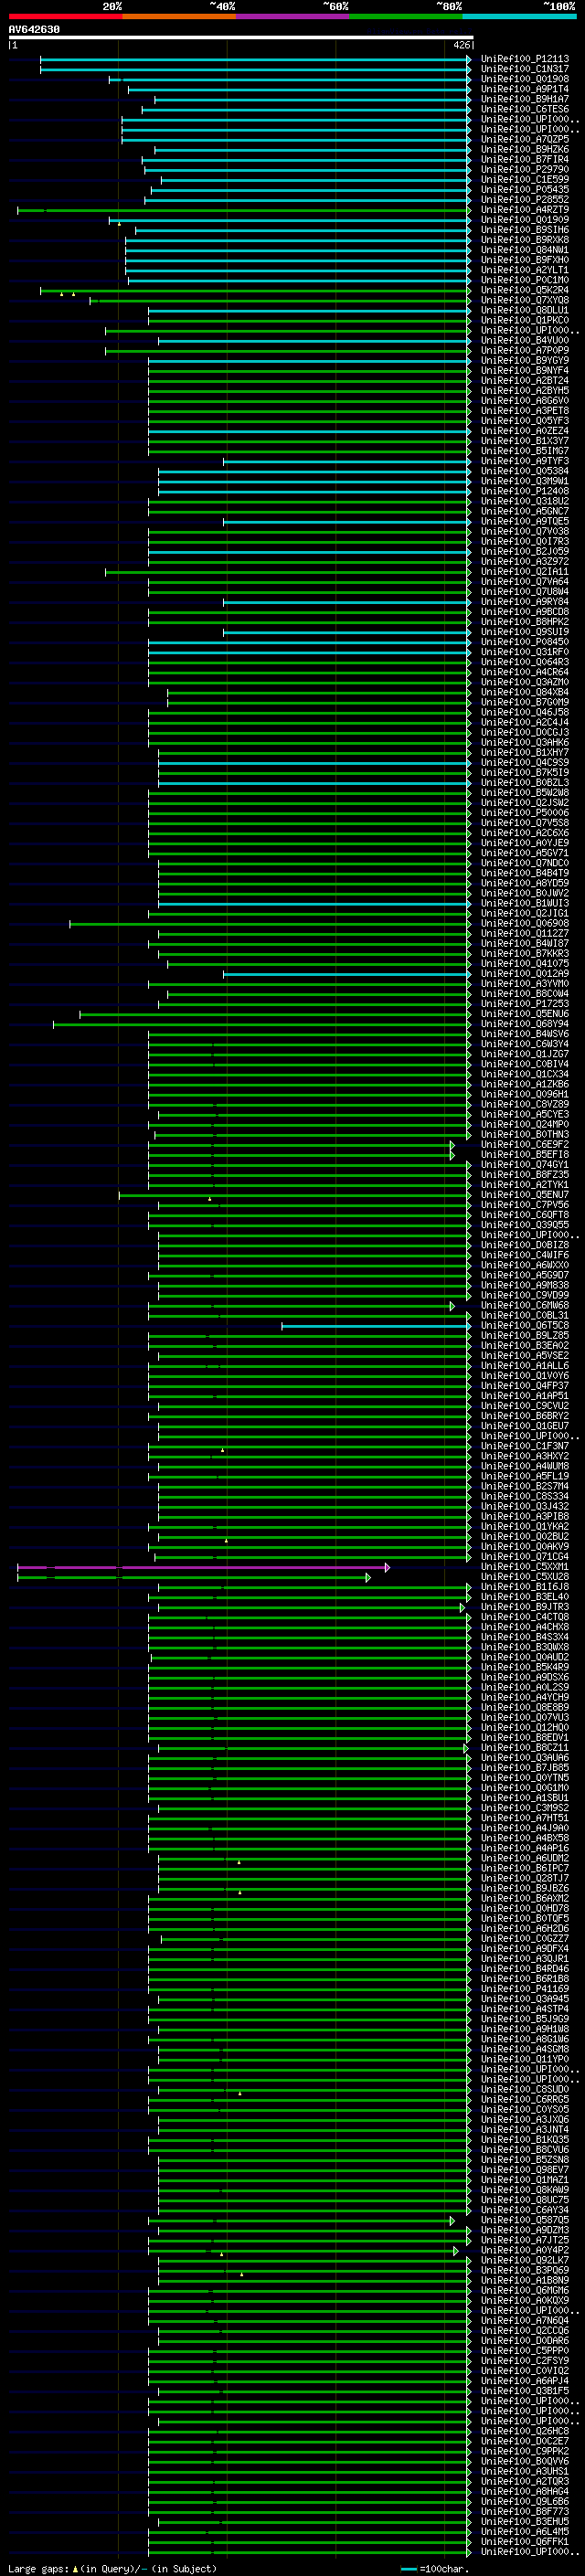Image resolution: width=585 pixels, height=2576 pixels.
Task: Click label UniRef100_P41169
Action: point(525,1990)
